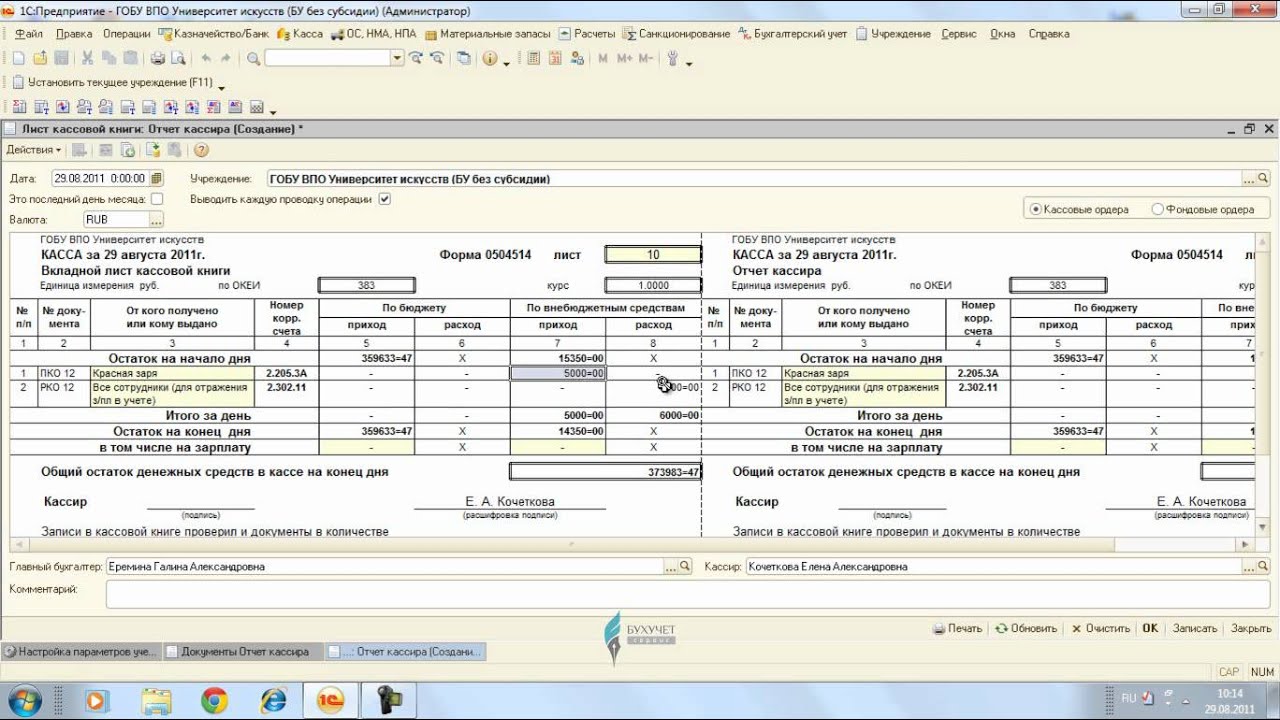
Task: Click the calendar picker icon beside Дата
Action: click(x=155, y=179)
